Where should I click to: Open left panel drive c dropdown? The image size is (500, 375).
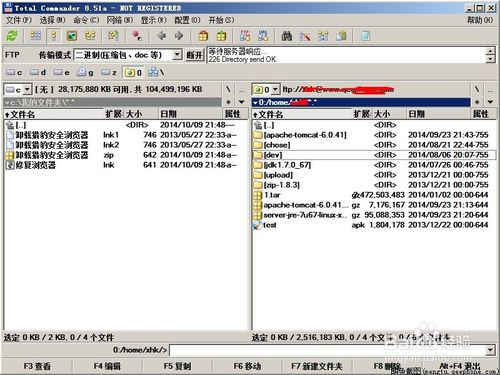(27, 89)
